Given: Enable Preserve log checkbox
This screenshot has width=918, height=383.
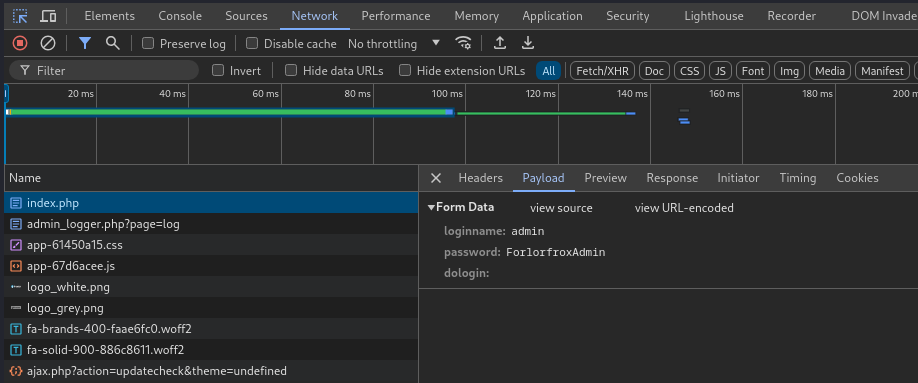Looking at the screenshot, I should point(148,43).
